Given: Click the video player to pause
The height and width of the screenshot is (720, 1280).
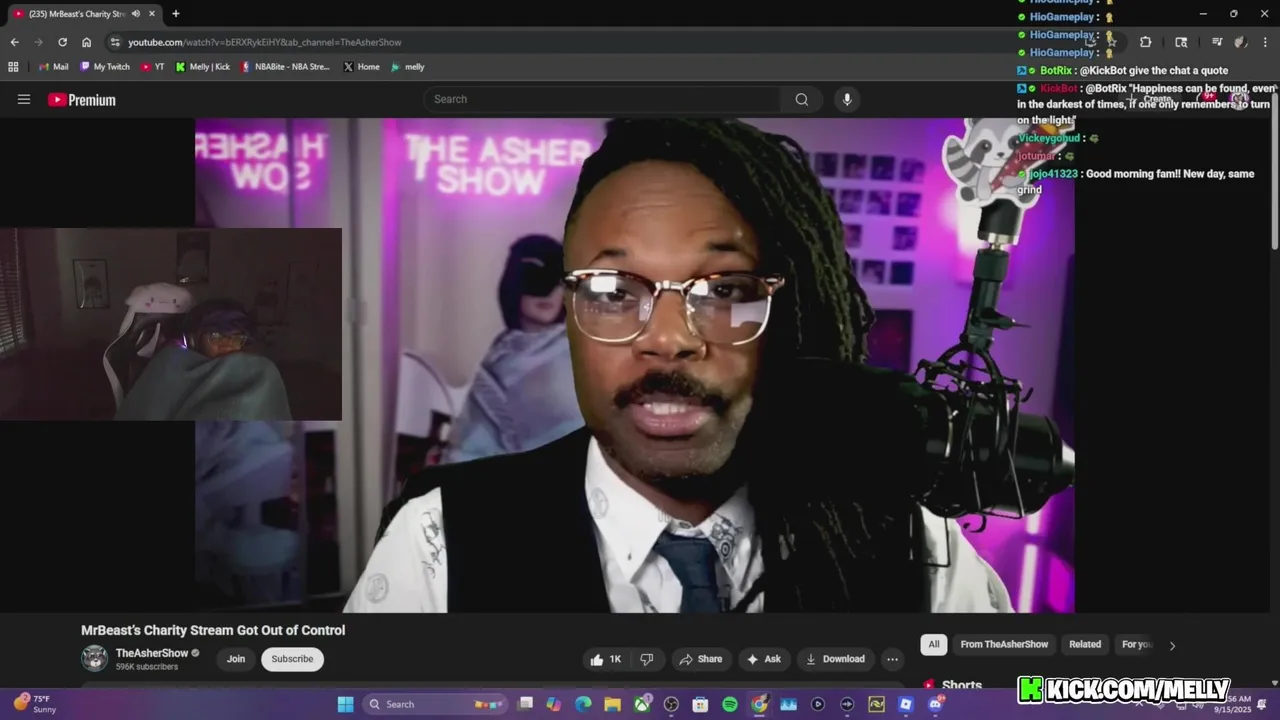Looking at the screenshot, I should pos(635,365).
